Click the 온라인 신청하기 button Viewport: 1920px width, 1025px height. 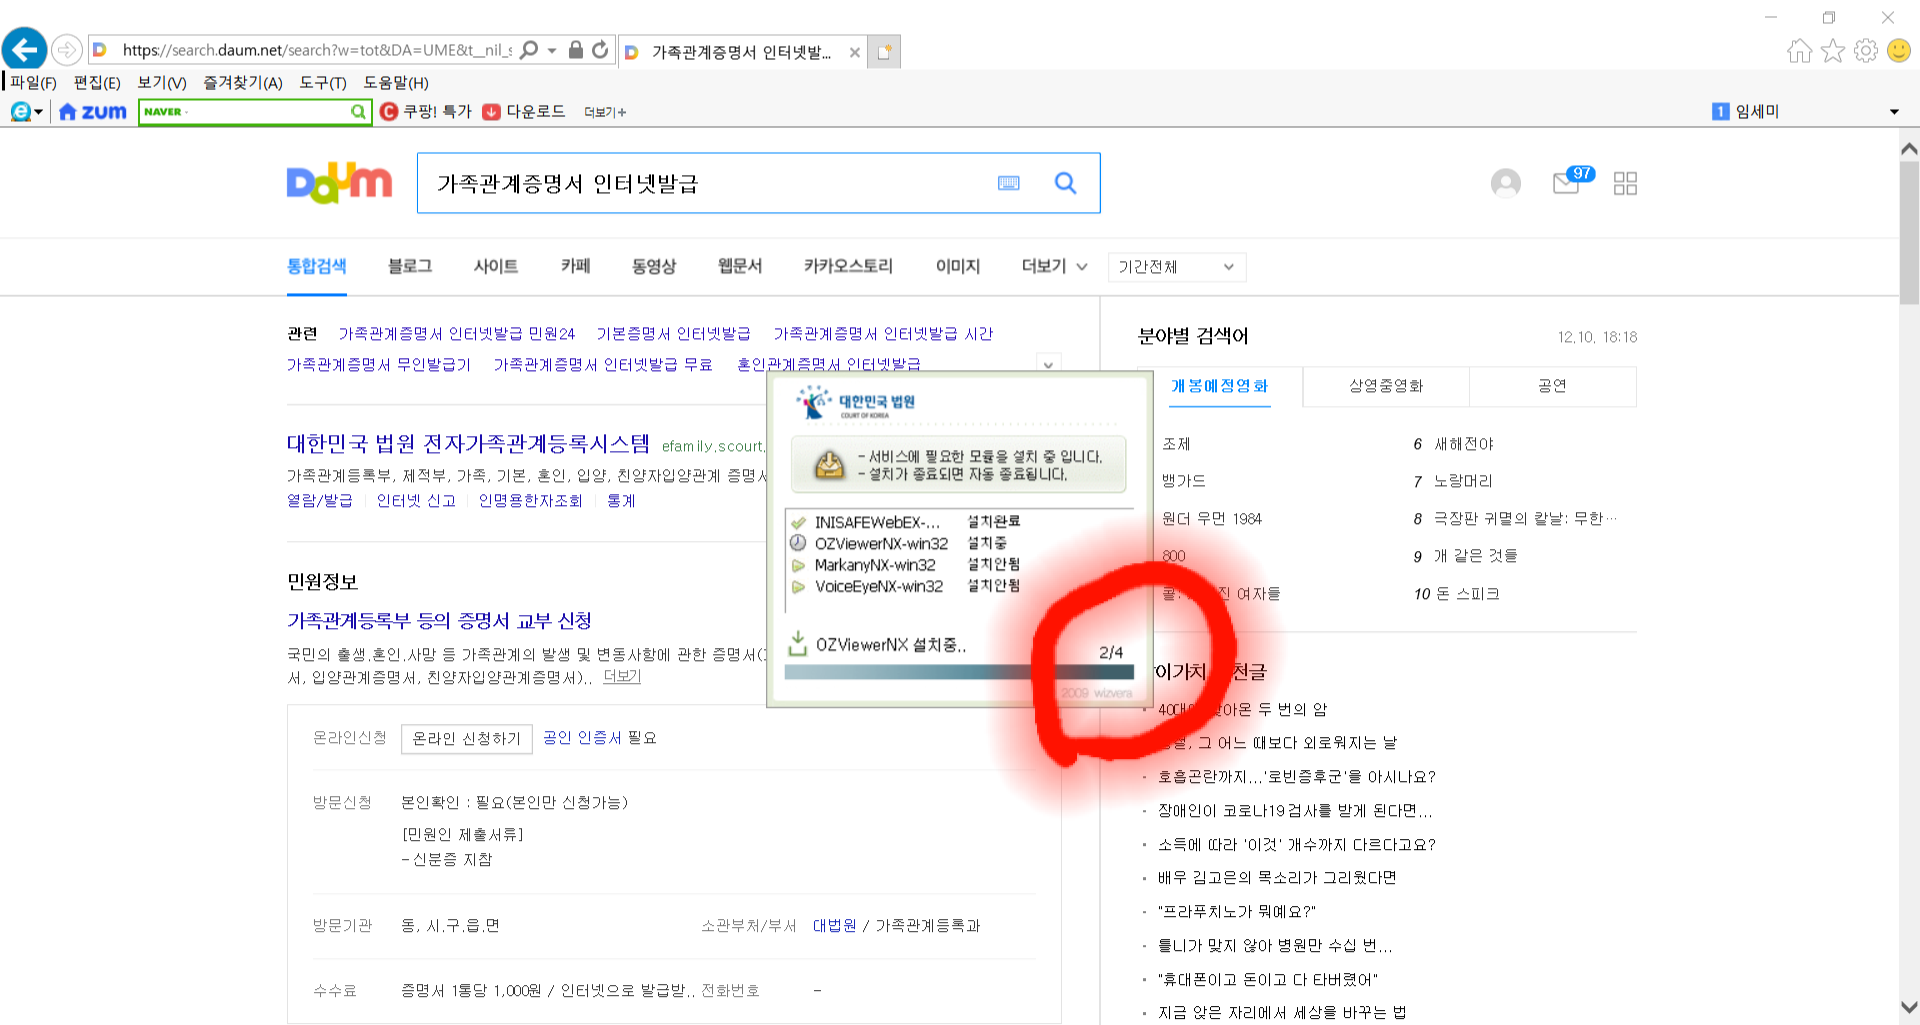(x=467, y=739)
